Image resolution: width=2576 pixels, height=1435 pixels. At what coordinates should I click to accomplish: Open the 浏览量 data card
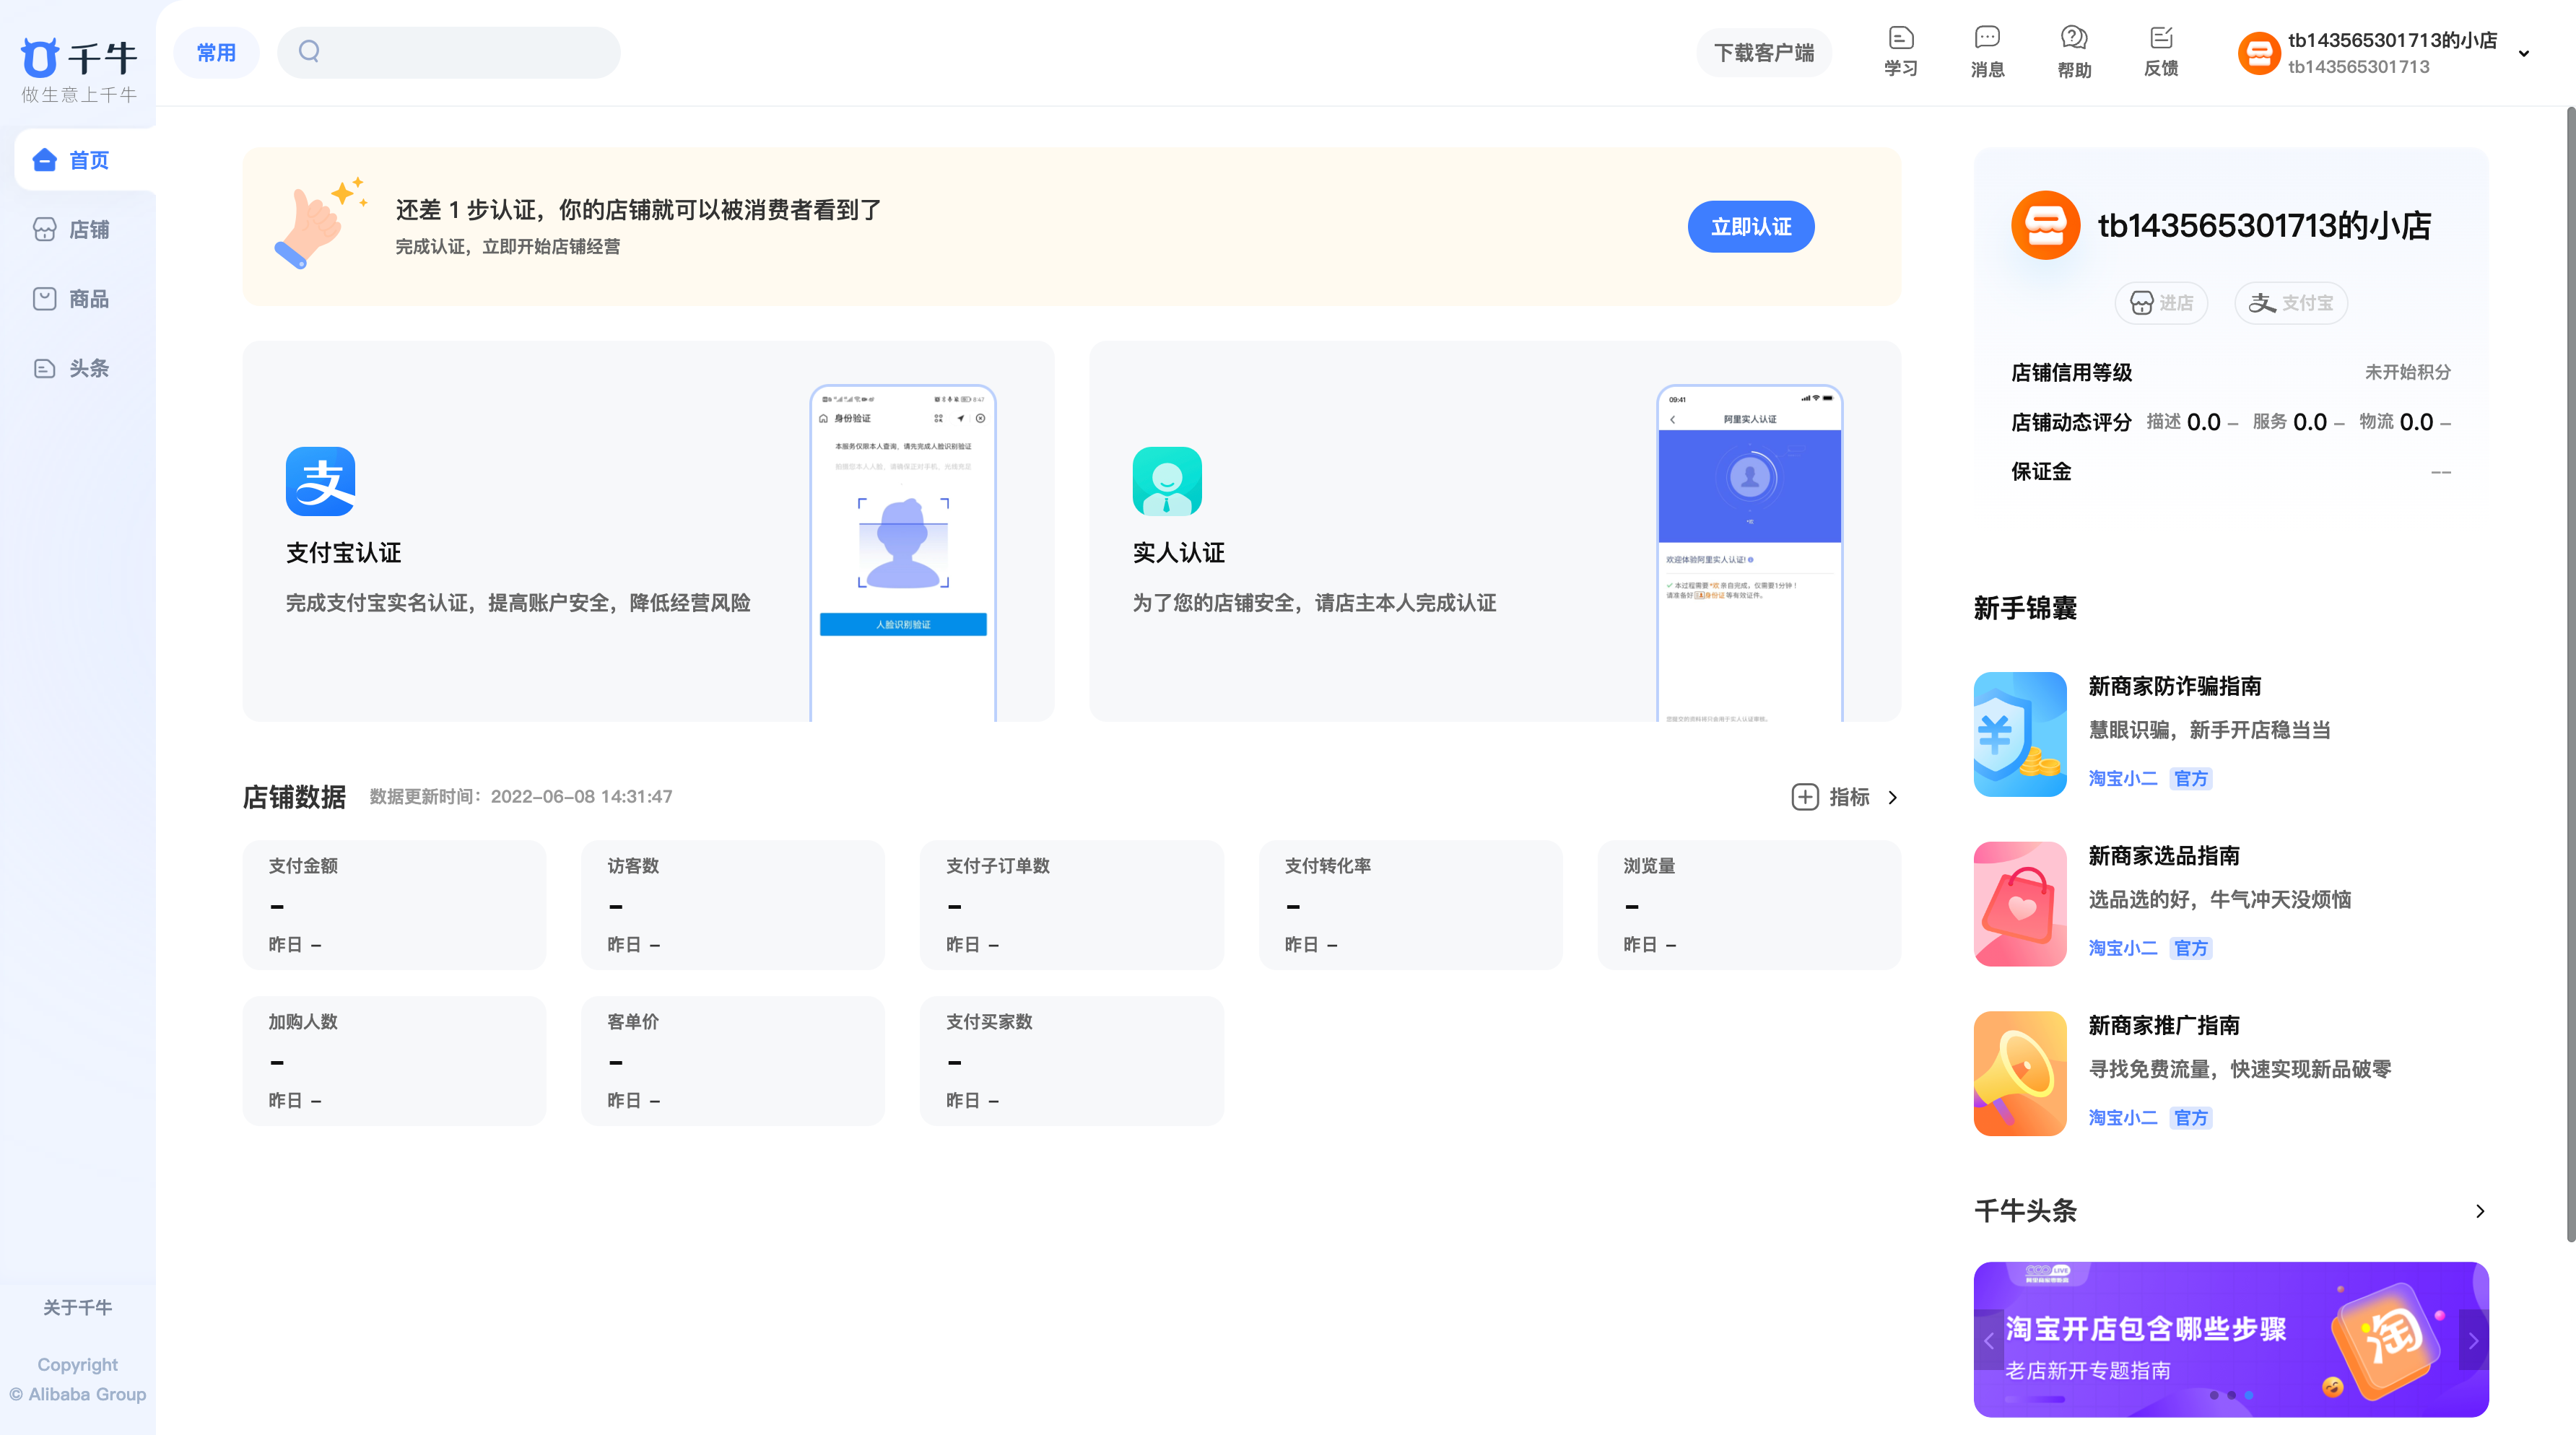(x=1750, y=904)
